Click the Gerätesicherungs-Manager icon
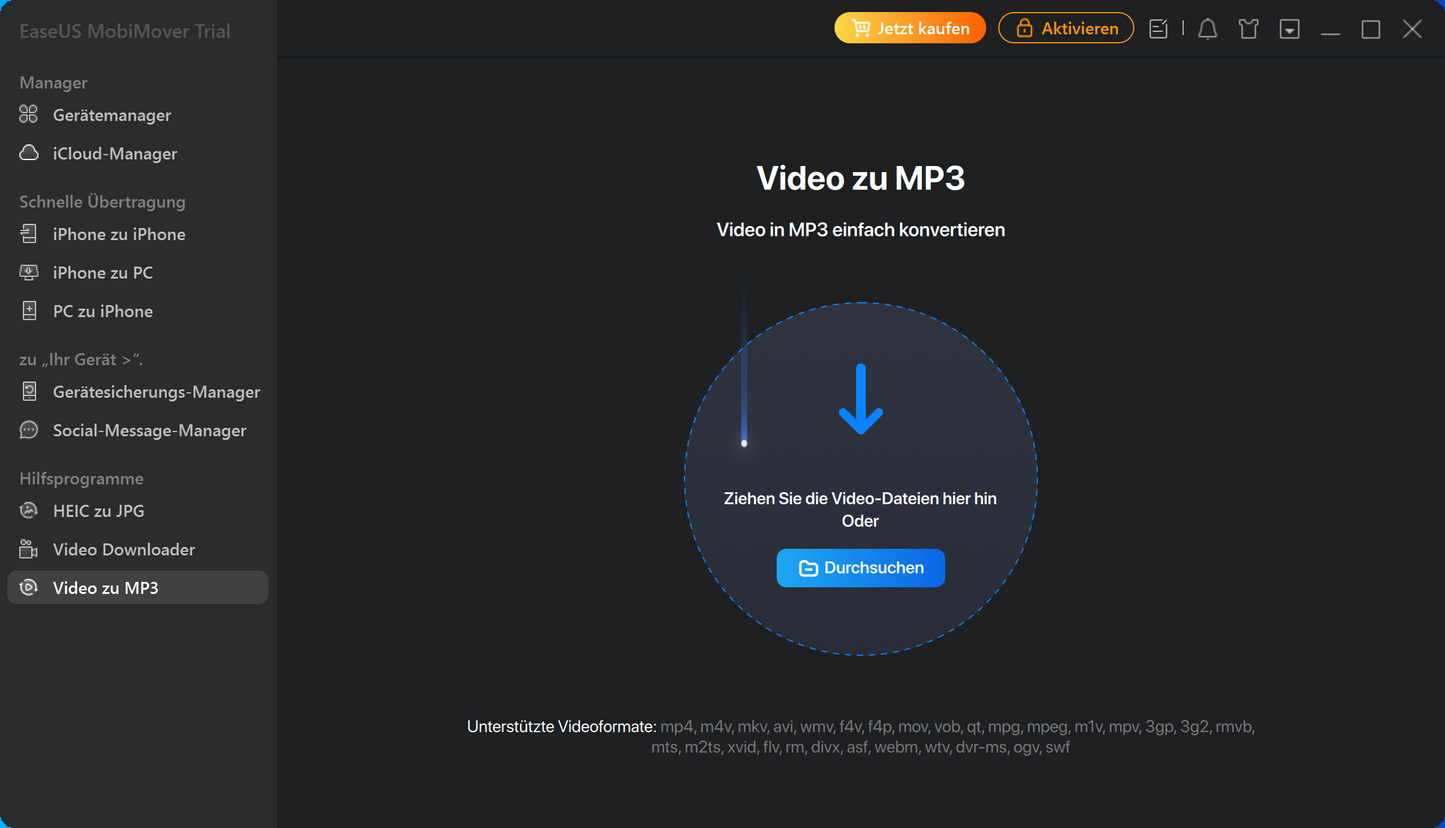Image resolution: width=1445 pixels, height=828 pixels. [29, 392]
